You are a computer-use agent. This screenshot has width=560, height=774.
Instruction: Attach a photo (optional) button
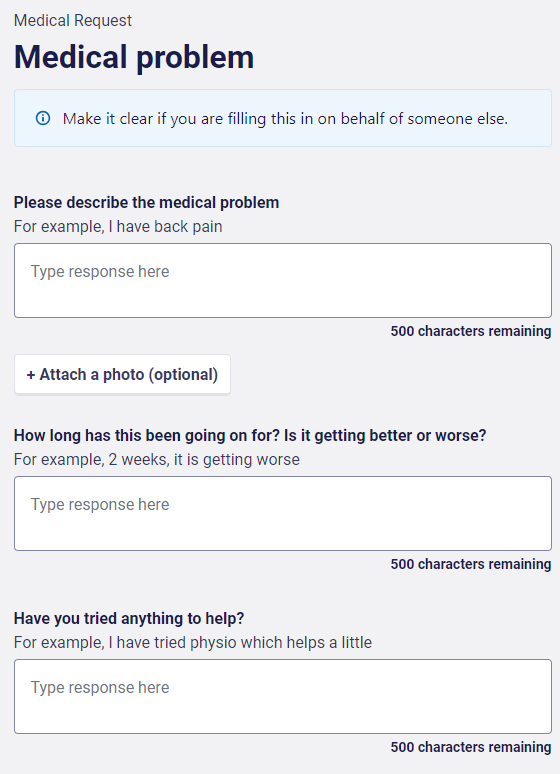[x=122, y=375]
